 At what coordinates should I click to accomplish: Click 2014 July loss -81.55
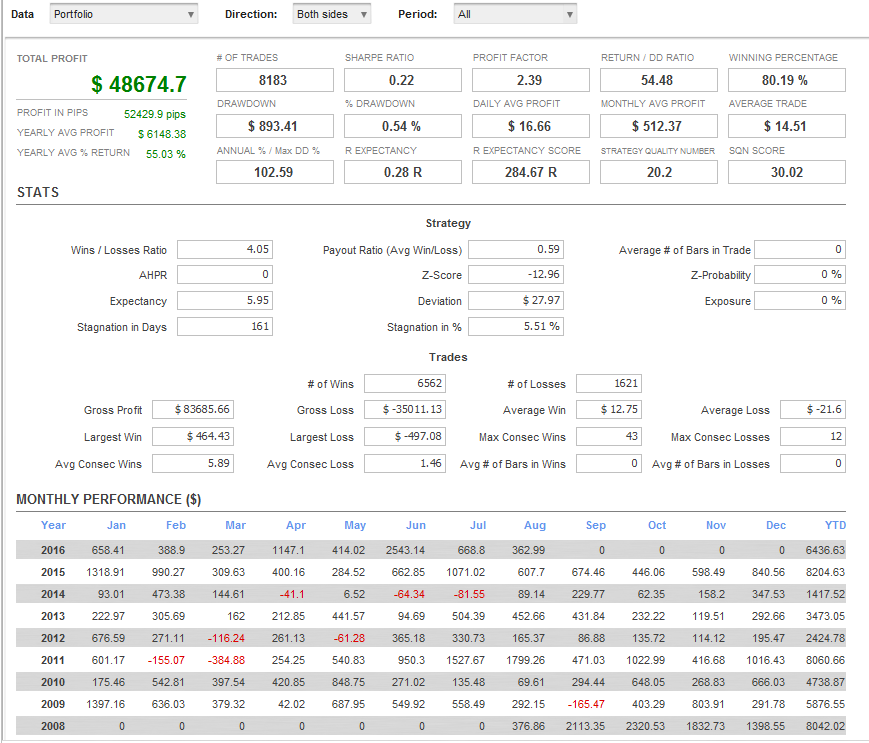click(469, 595)
